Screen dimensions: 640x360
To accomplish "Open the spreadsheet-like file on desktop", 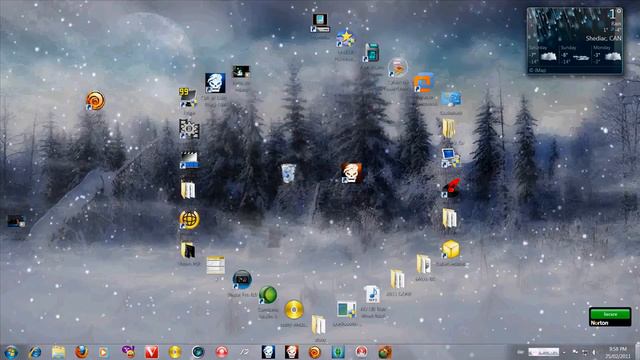I will (x=215, y=264).
